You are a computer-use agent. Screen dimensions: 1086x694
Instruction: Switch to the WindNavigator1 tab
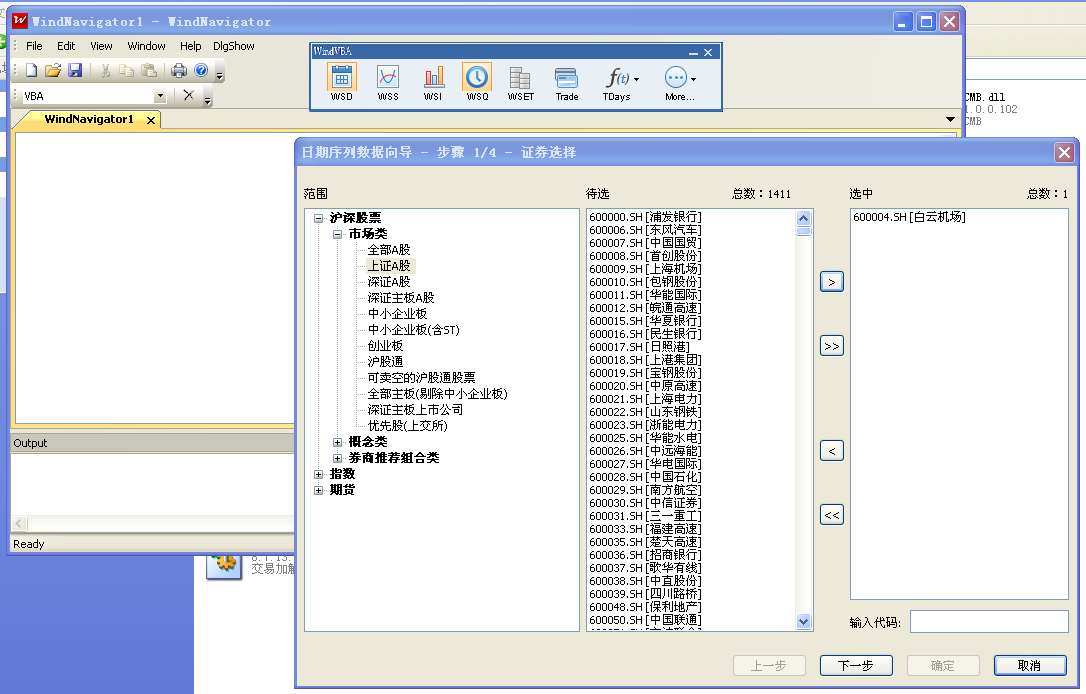89,119
